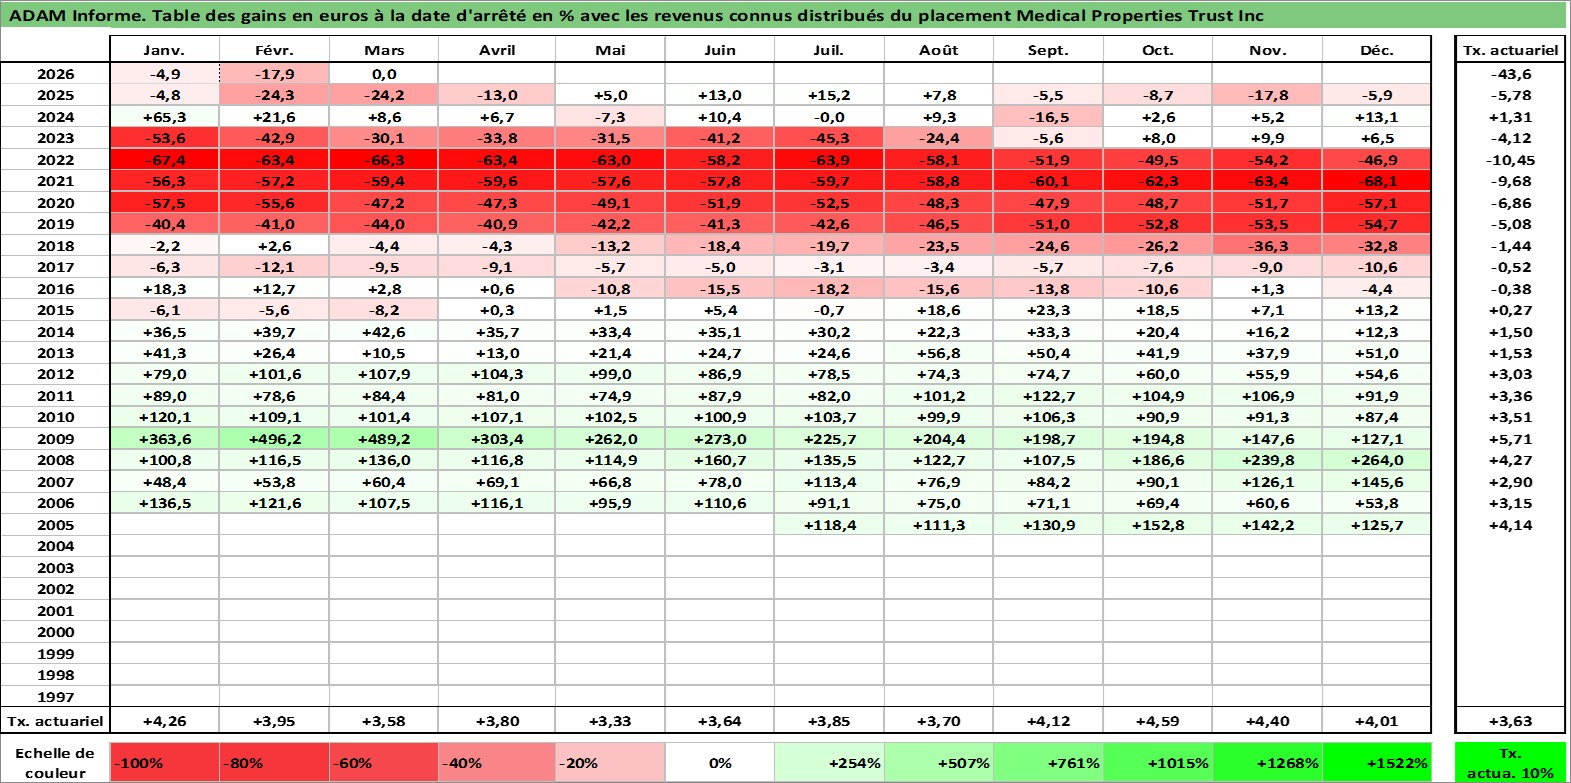The width and height of the screenshot is (1571, 783).
Task: Click the 2019 Déc. value -54,7
Action: point(1377,224)
